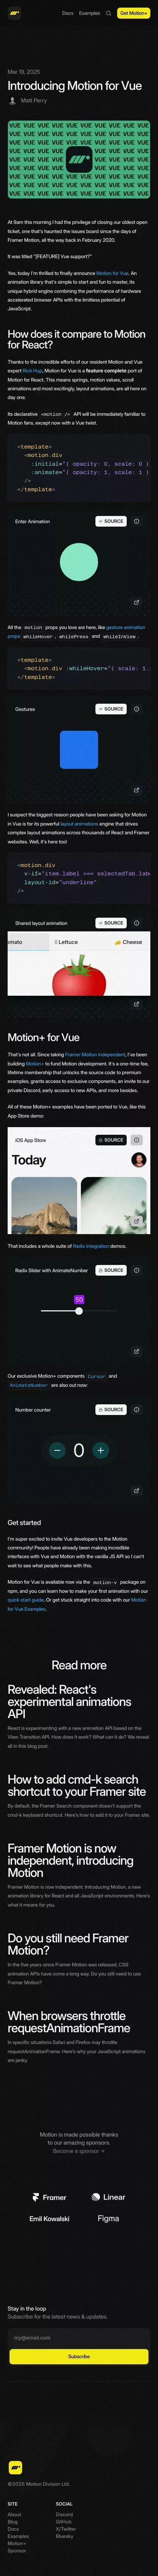Open the search magnifier icon in header

(x=109, y=13)
